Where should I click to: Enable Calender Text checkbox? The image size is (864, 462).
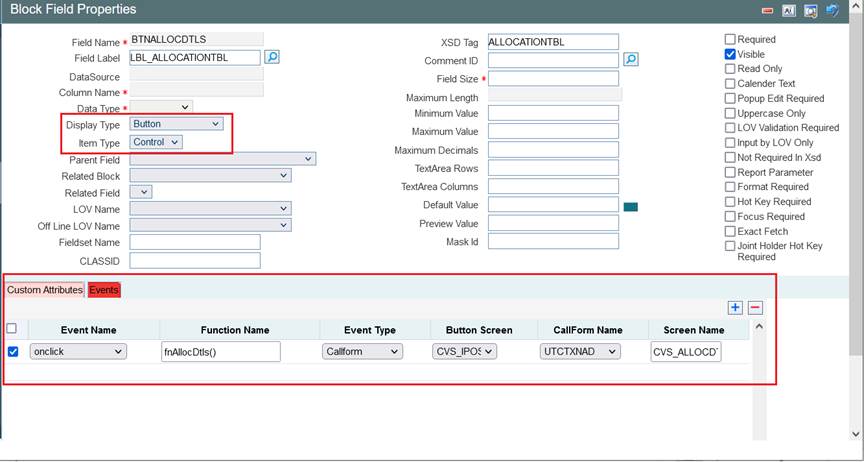pyautogui.click(x=730, y=84)
